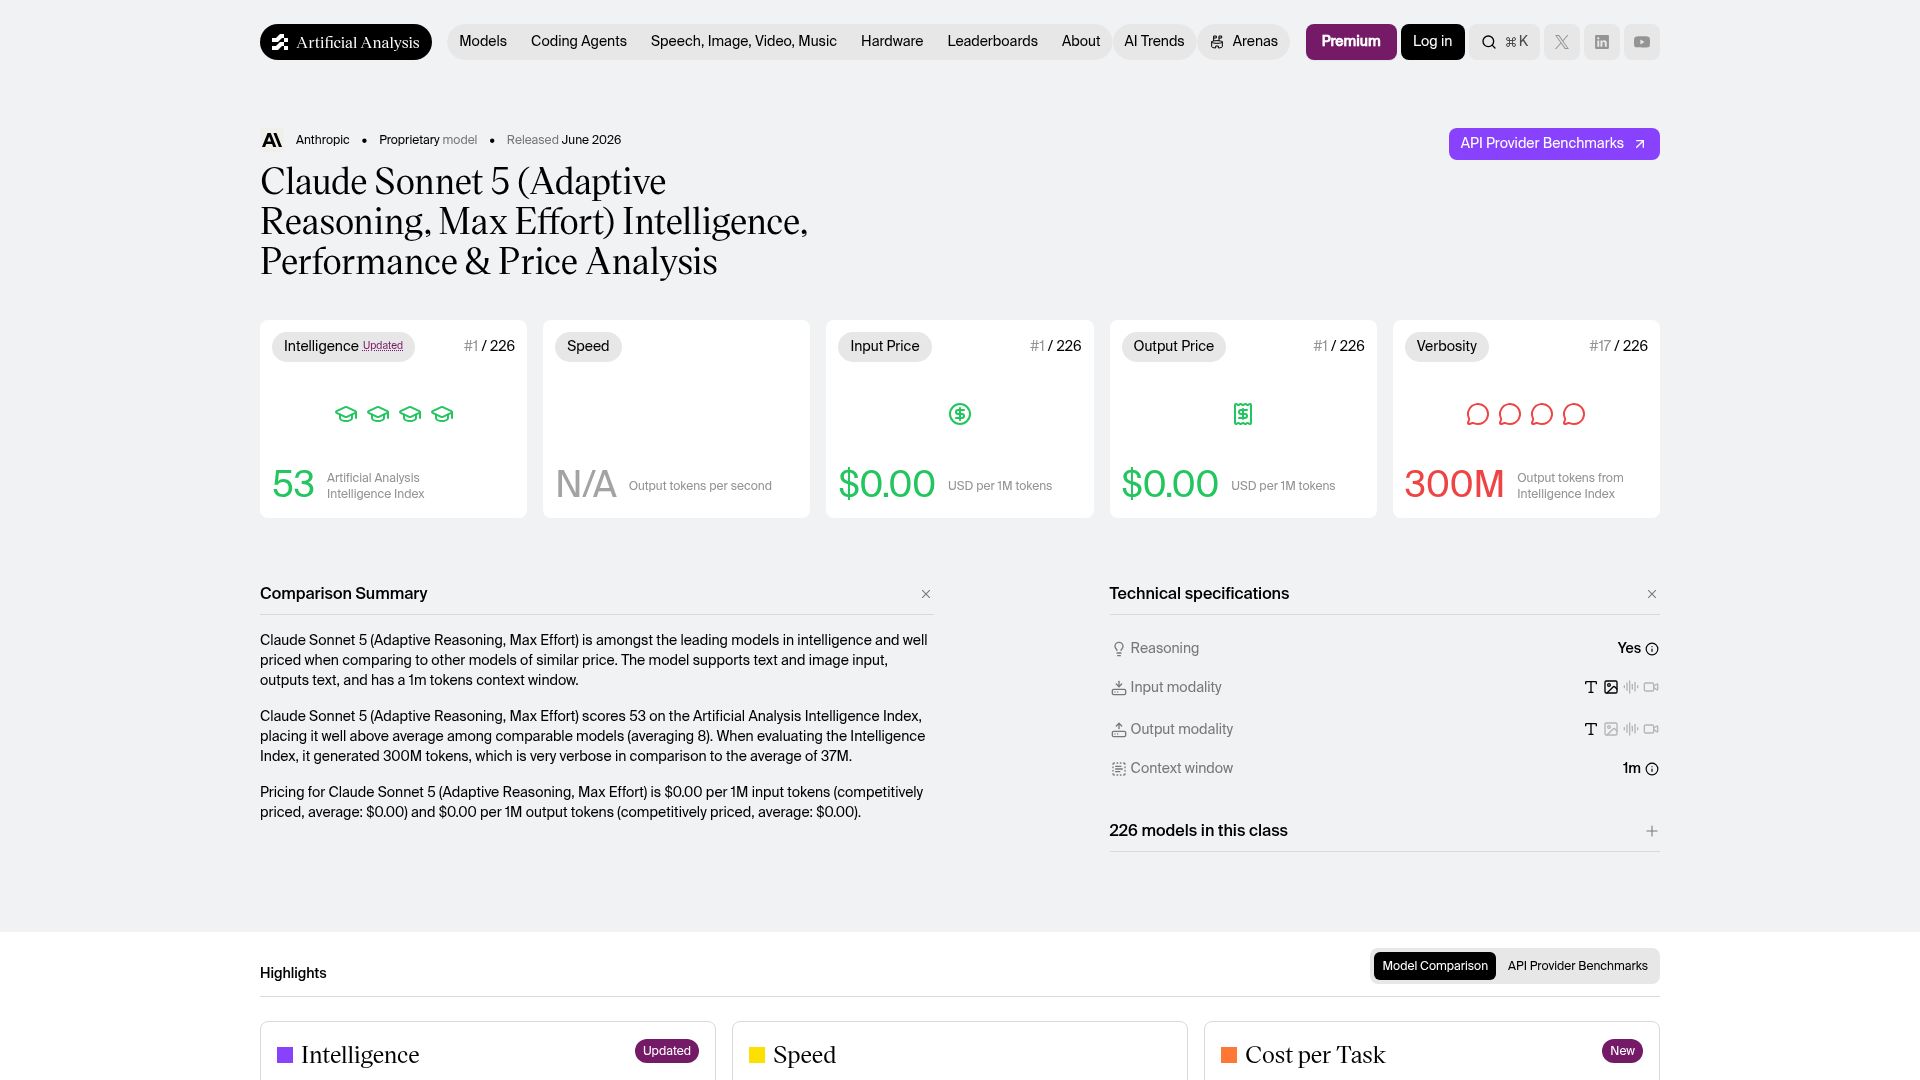
Task: Click the Intelligence Updated badge
Action: (x=383, y=346)
